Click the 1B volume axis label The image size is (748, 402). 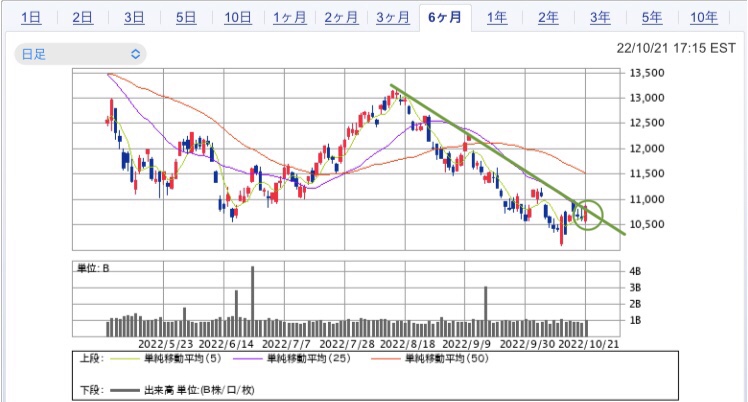tap(635, 320)
